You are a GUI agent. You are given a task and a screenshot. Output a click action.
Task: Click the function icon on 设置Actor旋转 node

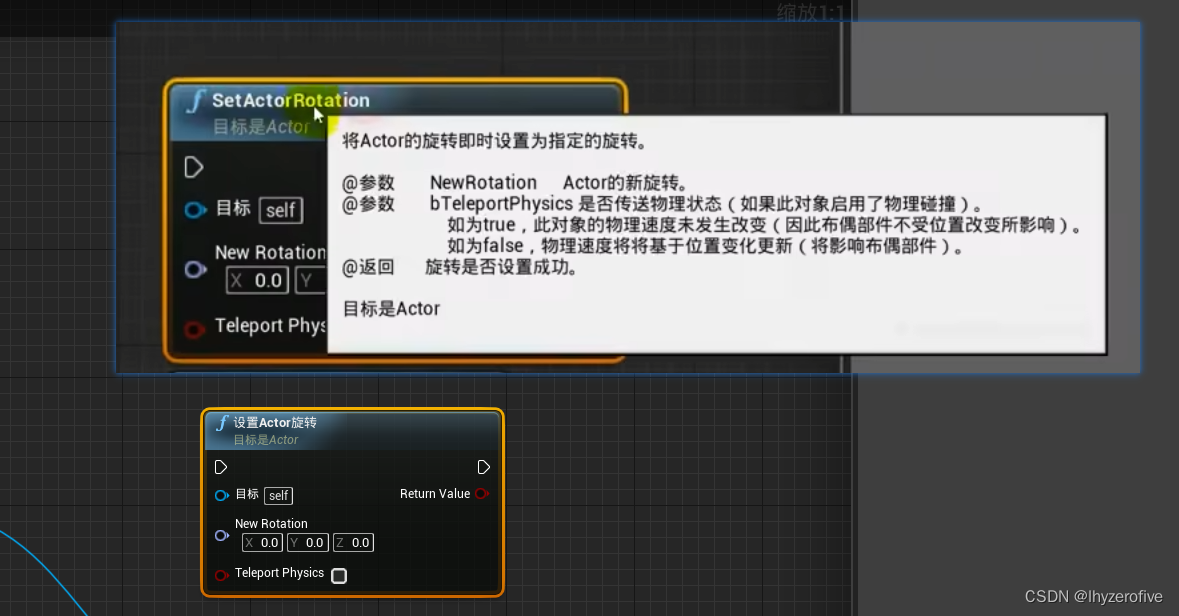click(221, 423)
